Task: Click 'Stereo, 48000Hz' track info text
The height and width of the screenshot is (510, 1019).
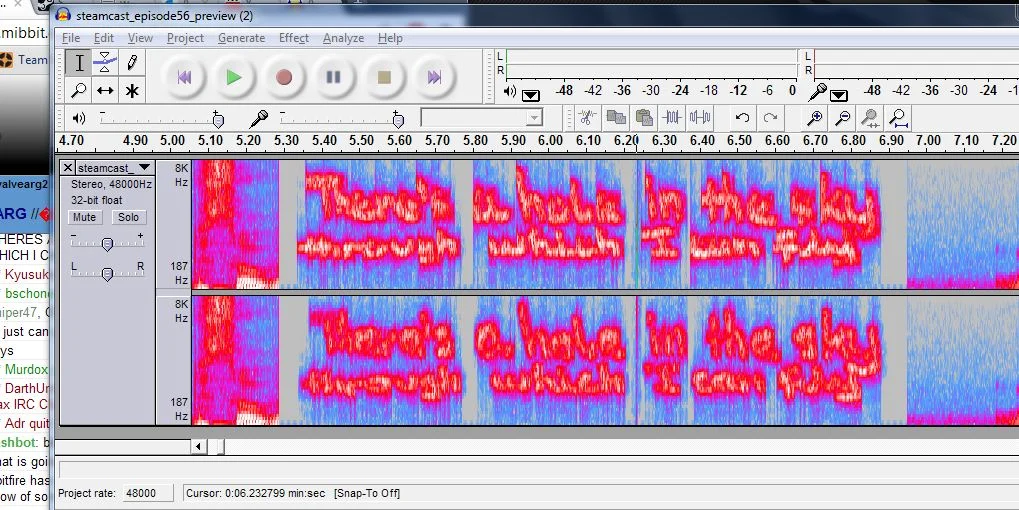Action: tap(111, 185)
